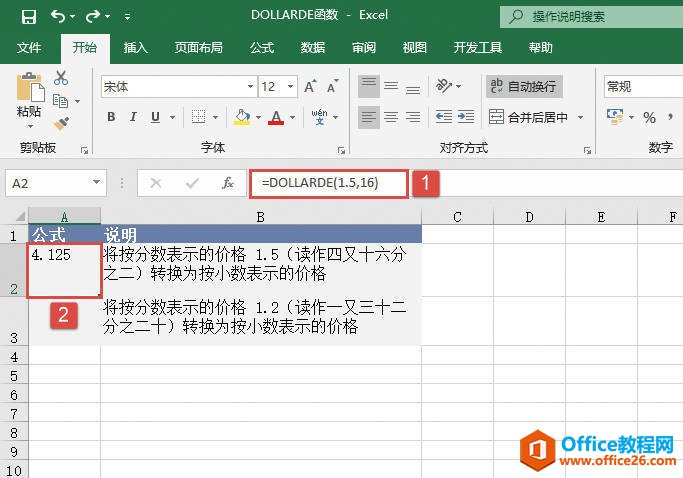Viewport: 683px width, 478px height.
Task: Open the 宋体 font name dropdown
Action: [250, 86]
